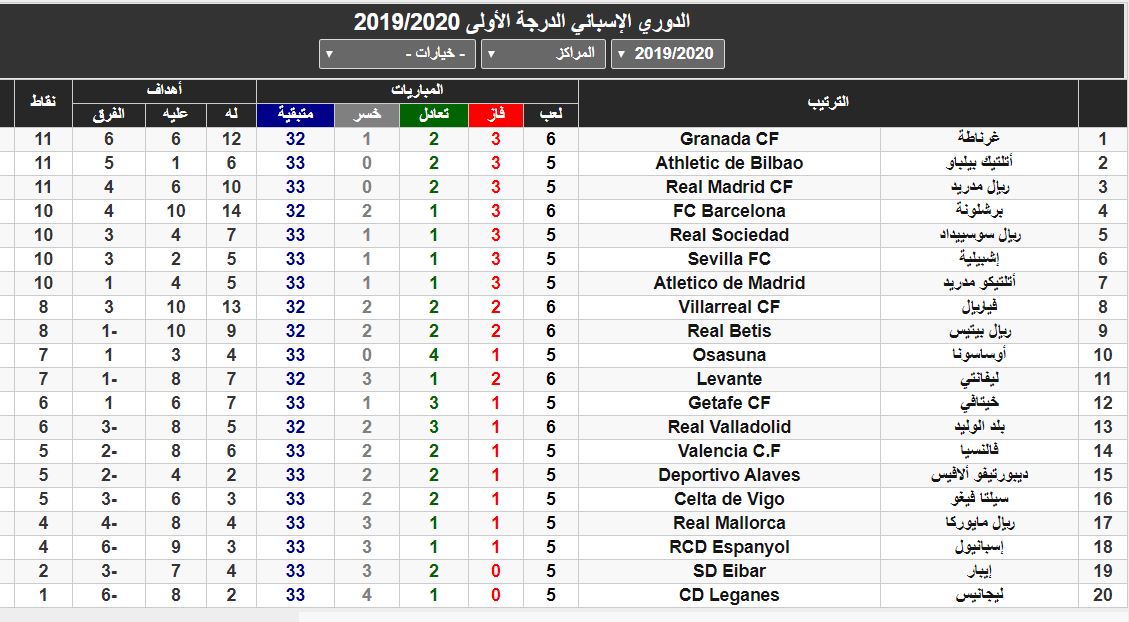This screenshot has height=622, width=1129.
Task: Open the خيارات options dropdown
Action: [398, 54]
